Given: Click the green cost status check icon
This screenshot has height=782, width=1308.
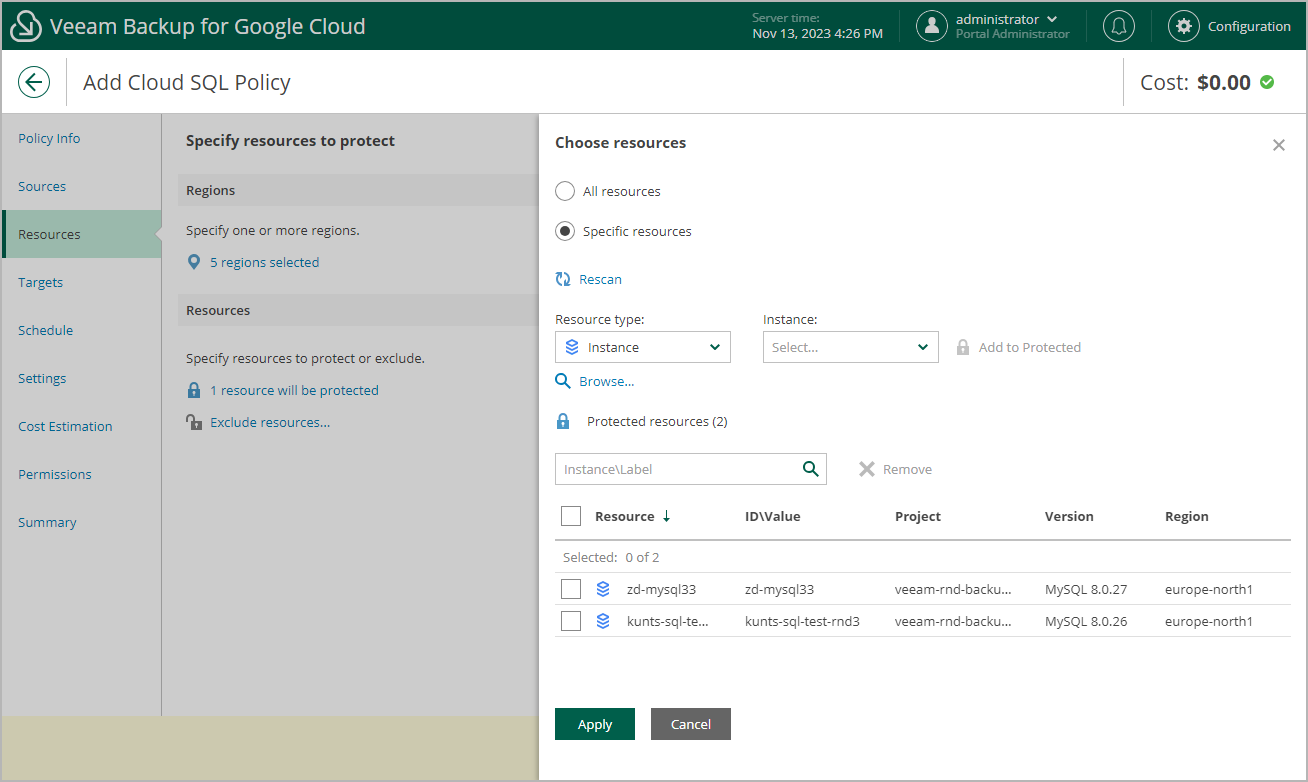Looking at the screenshot, I should tap(1267, 82).
